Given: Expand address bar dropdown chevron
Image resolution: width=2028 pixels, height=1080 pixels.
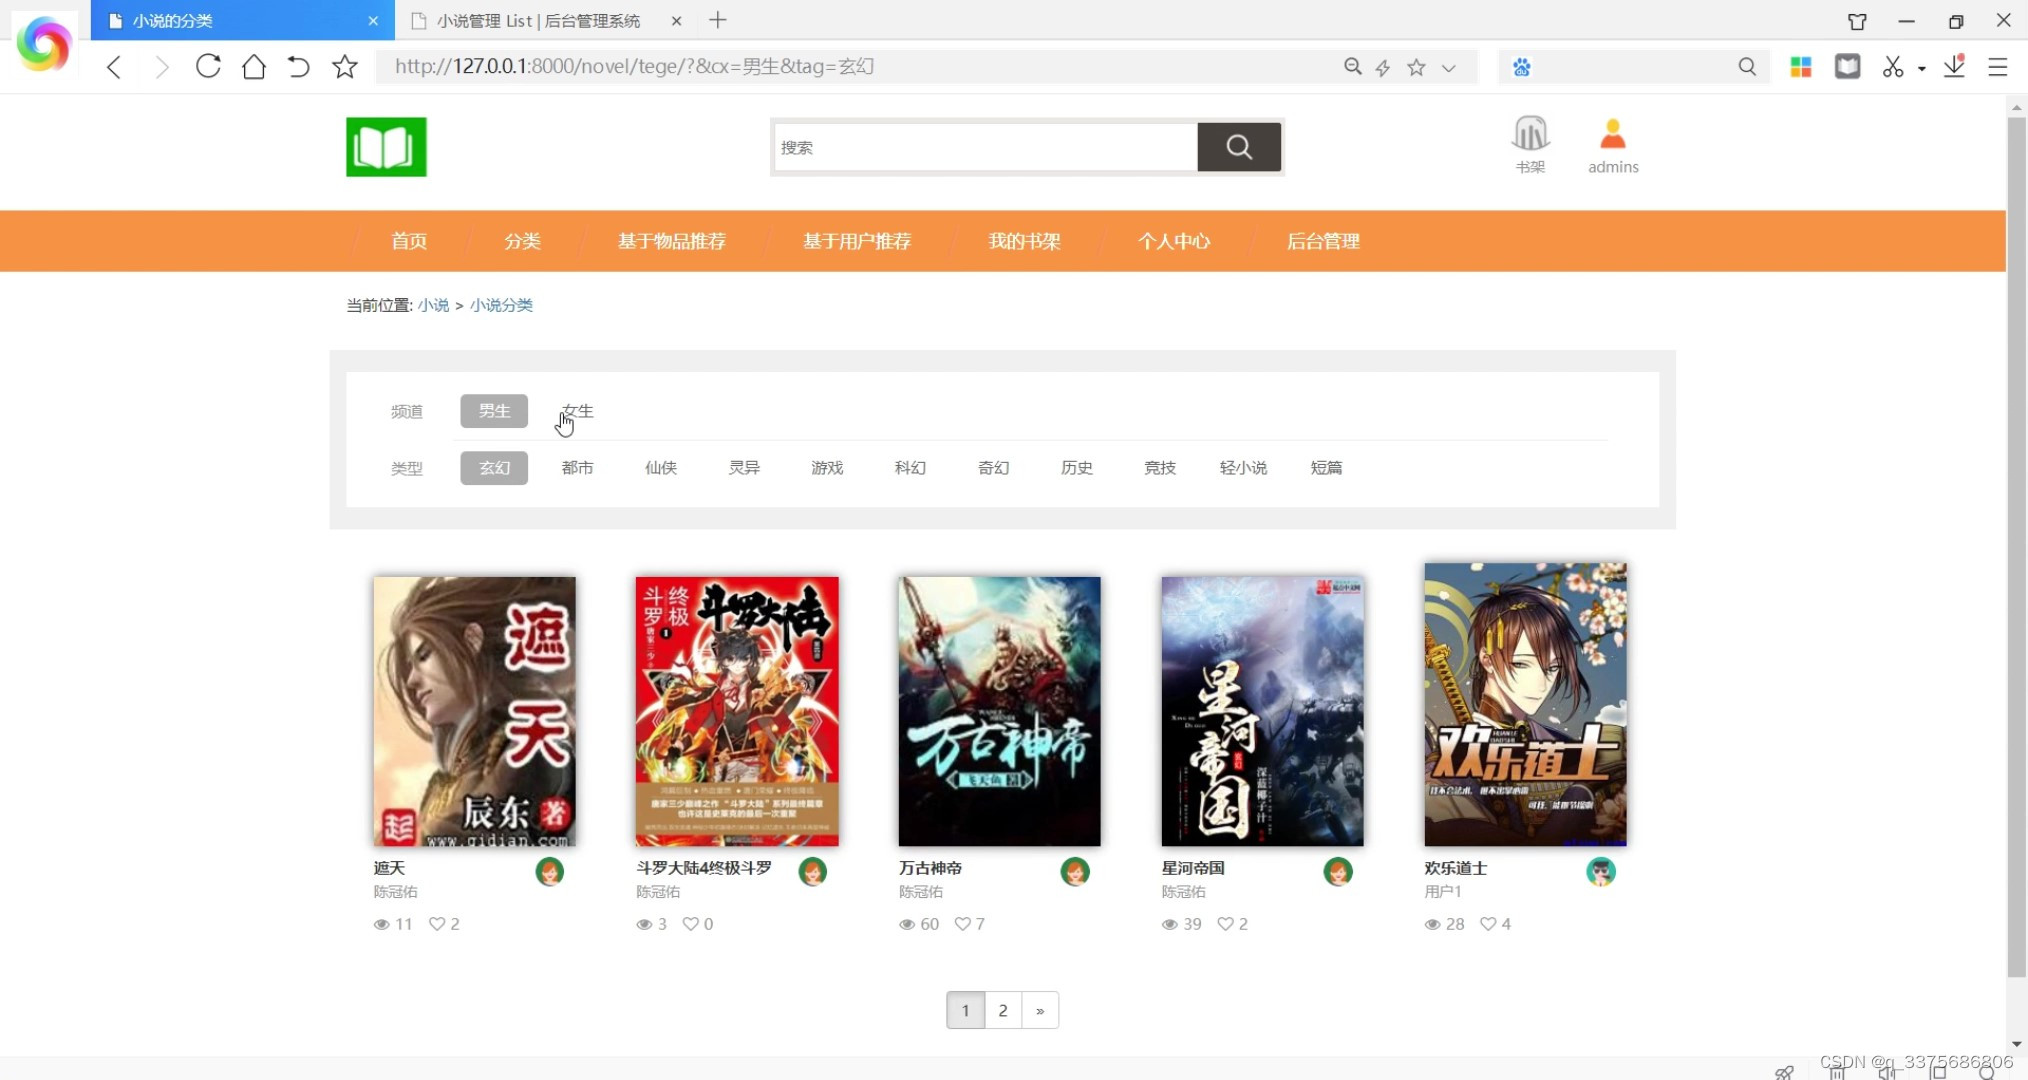Looking at the screenshot, I should (x=1448, y=67).
